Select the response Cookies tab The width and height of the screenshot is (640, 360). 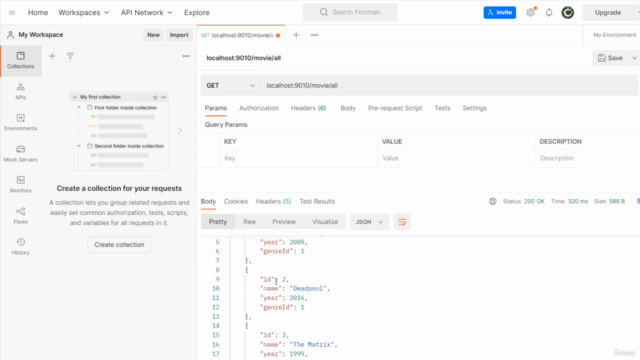click(236, 202)
